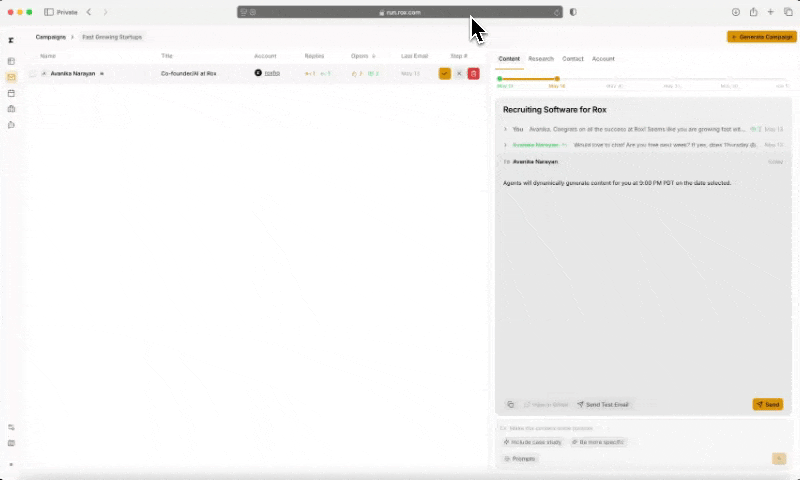800x480 pixels.
Task: Click the Safari address bar
Action: (x=400, y=12)
